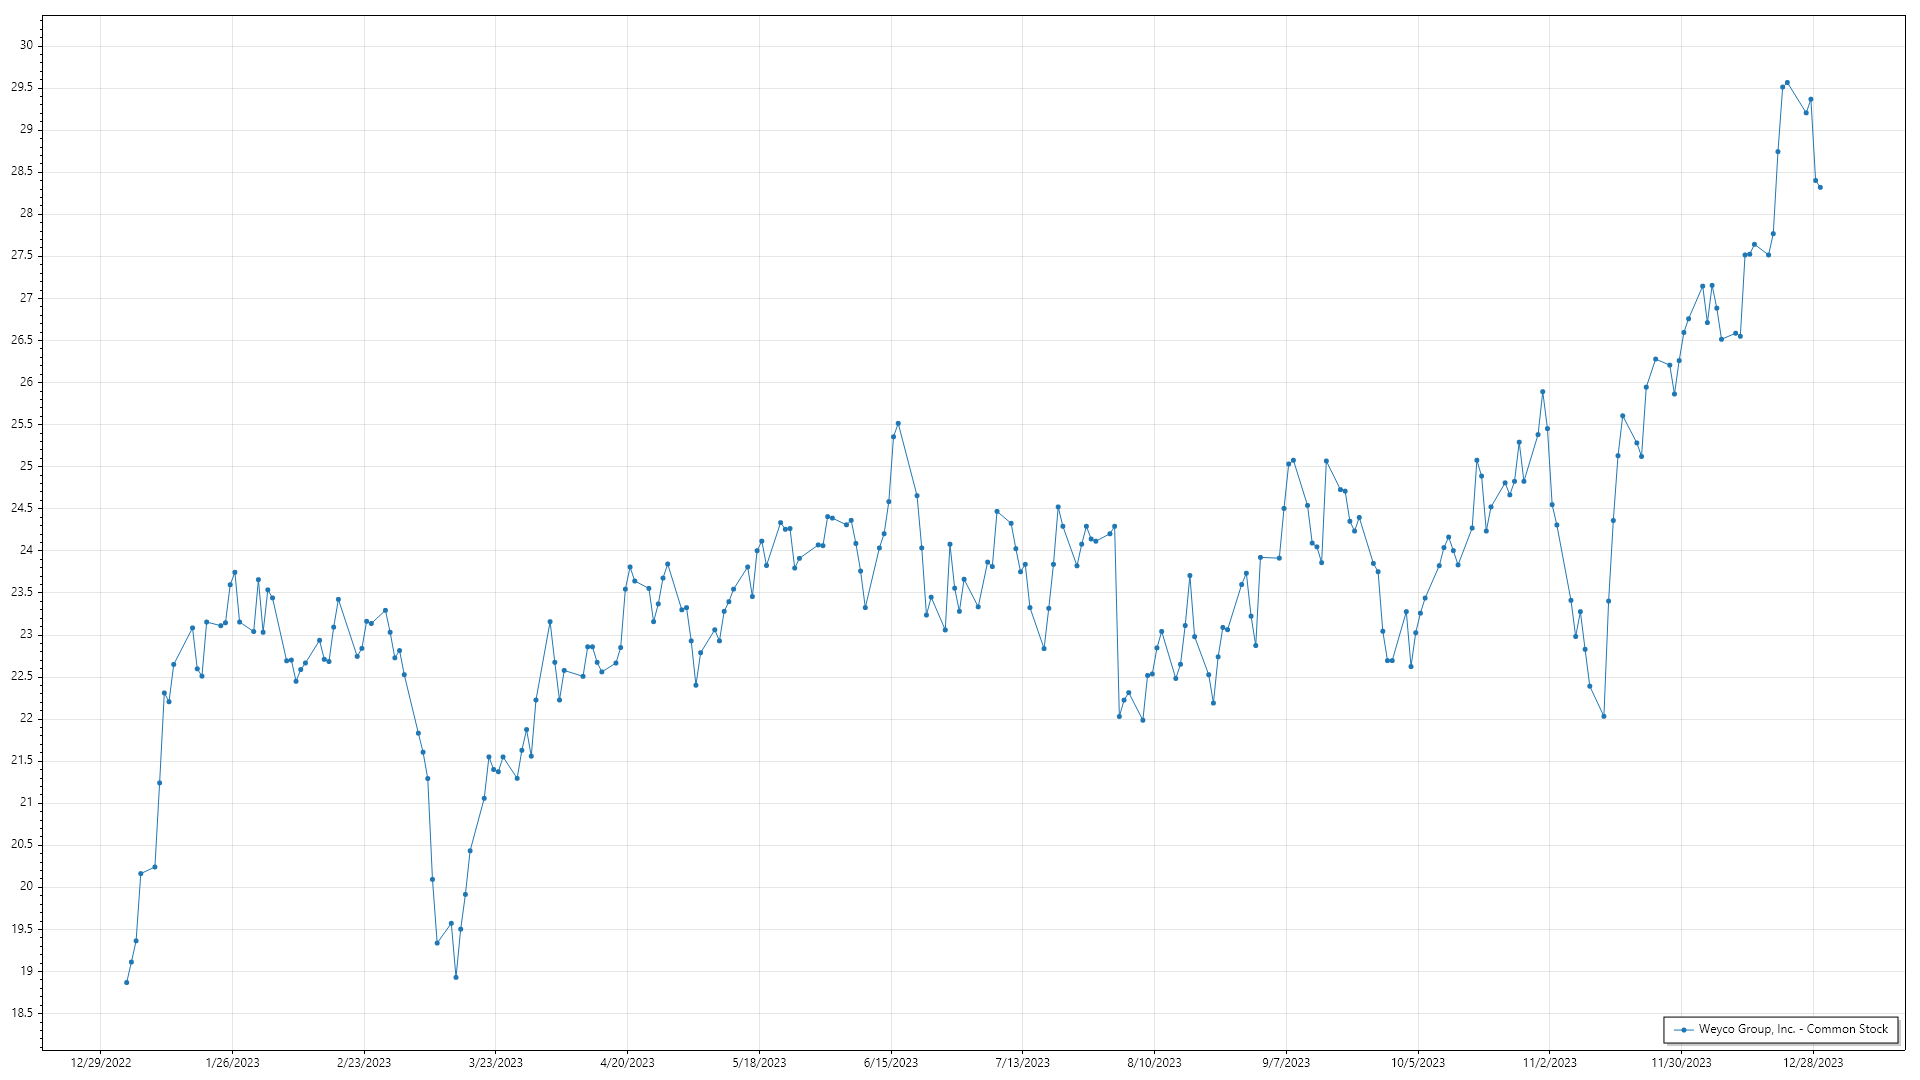Select the 4/20/2023 date tick label
This screenshot has width=1920, height=1080.
pyautogui.click(x=627, y=1063)
